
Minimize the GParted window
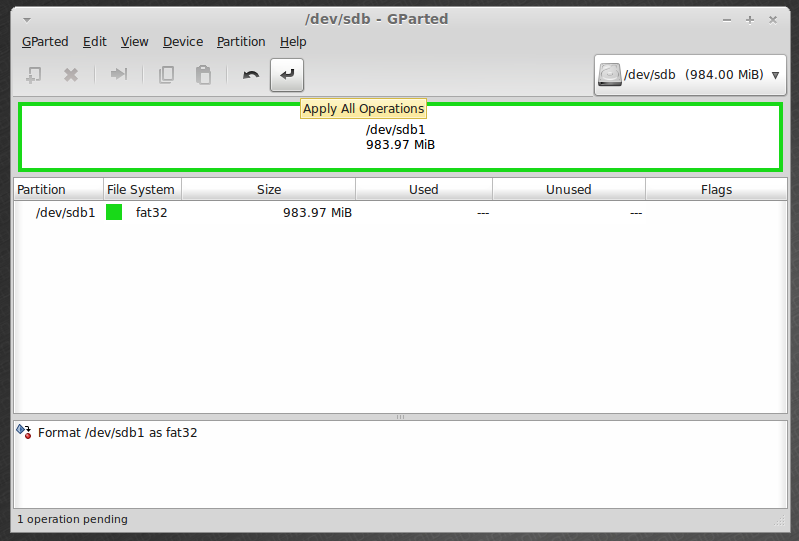[727, 20]
